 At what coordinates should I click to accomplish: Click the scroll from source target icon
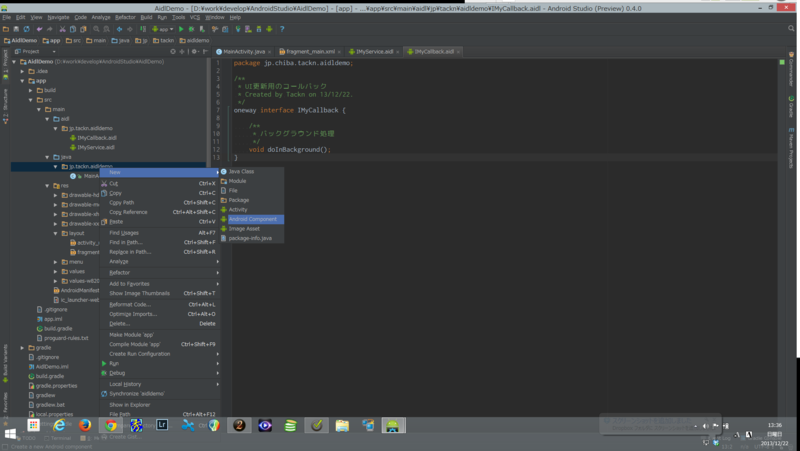point(173,52)
